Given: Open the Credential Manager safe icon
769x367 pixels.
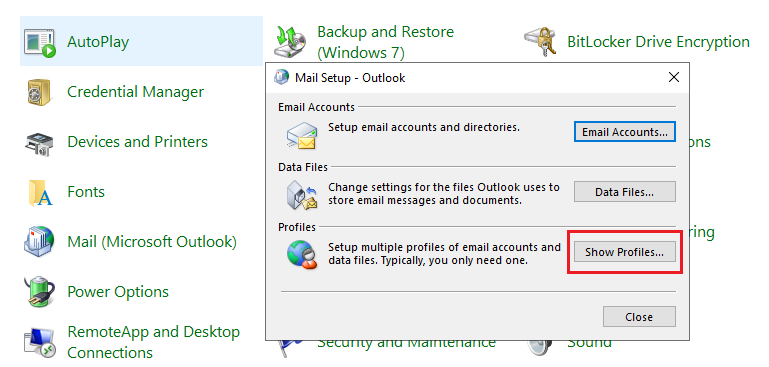Looking at the screenshot, I should coord(38,92).
